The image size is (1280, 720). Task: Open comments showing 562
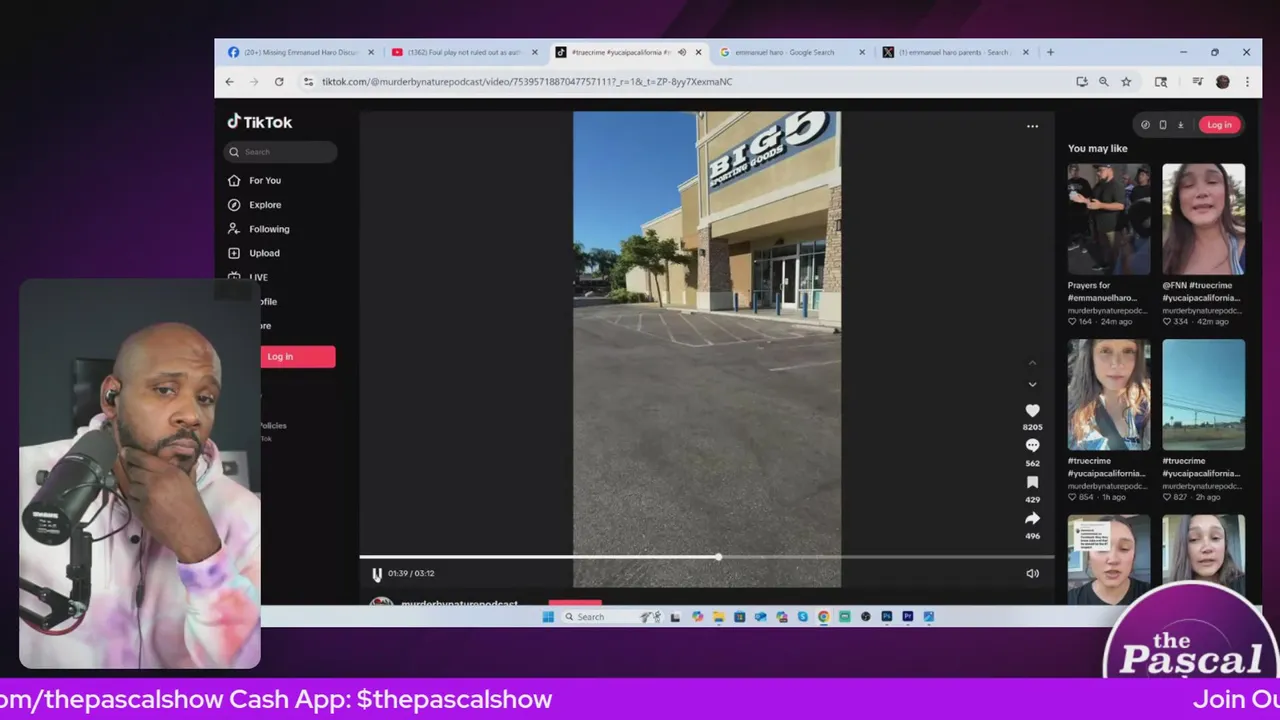(1032, 446)
